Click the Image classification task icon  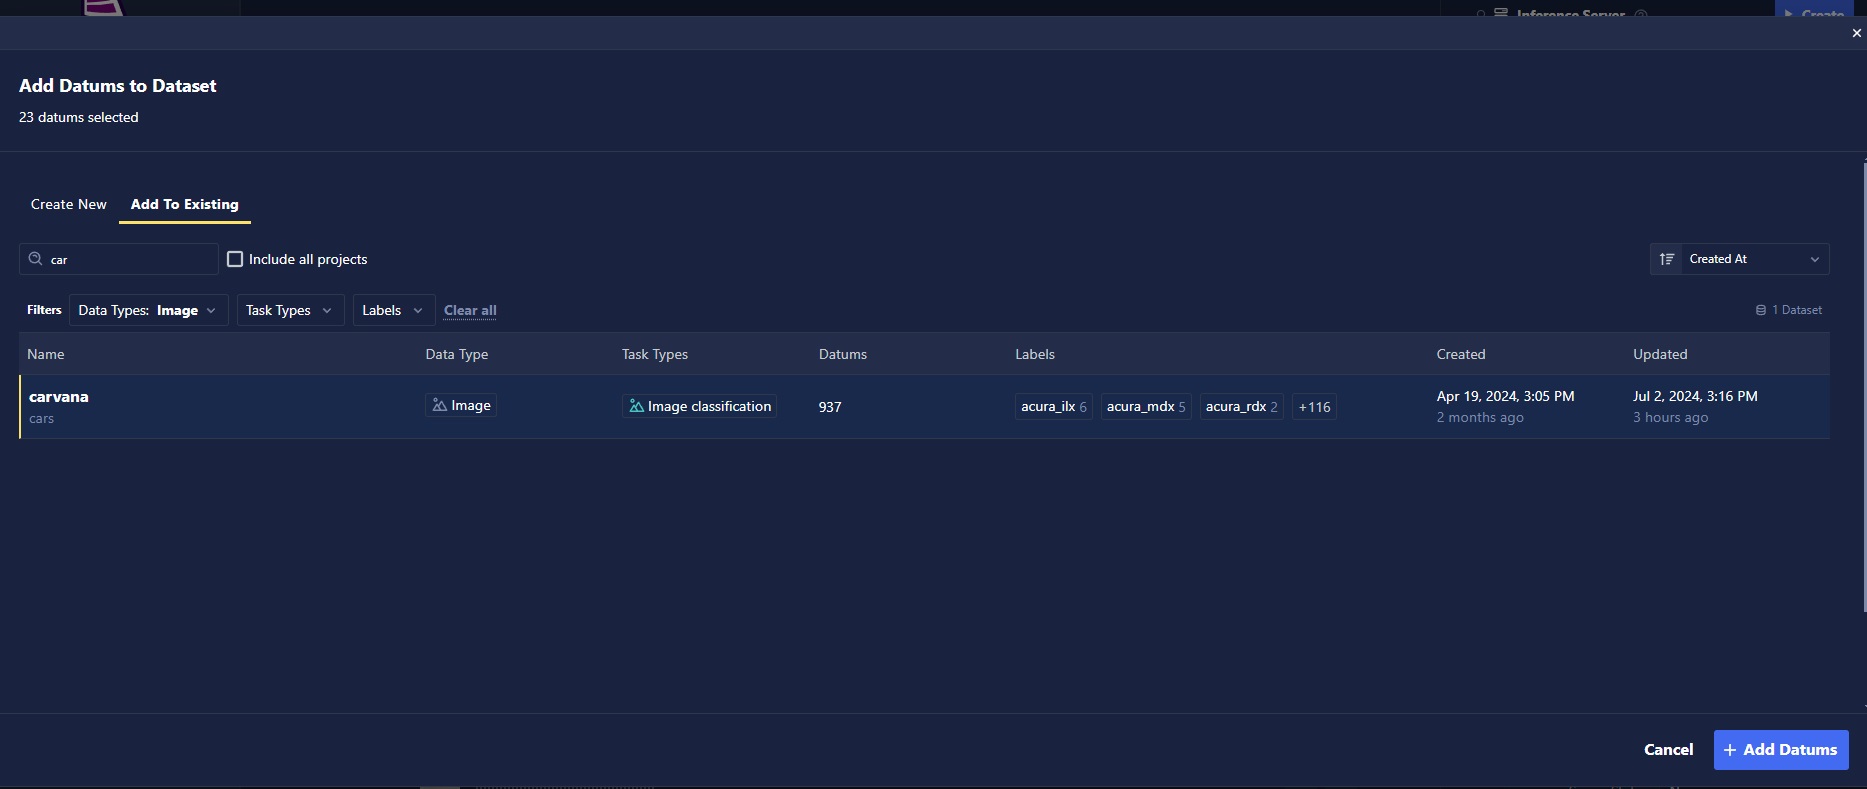coord(635,406)
